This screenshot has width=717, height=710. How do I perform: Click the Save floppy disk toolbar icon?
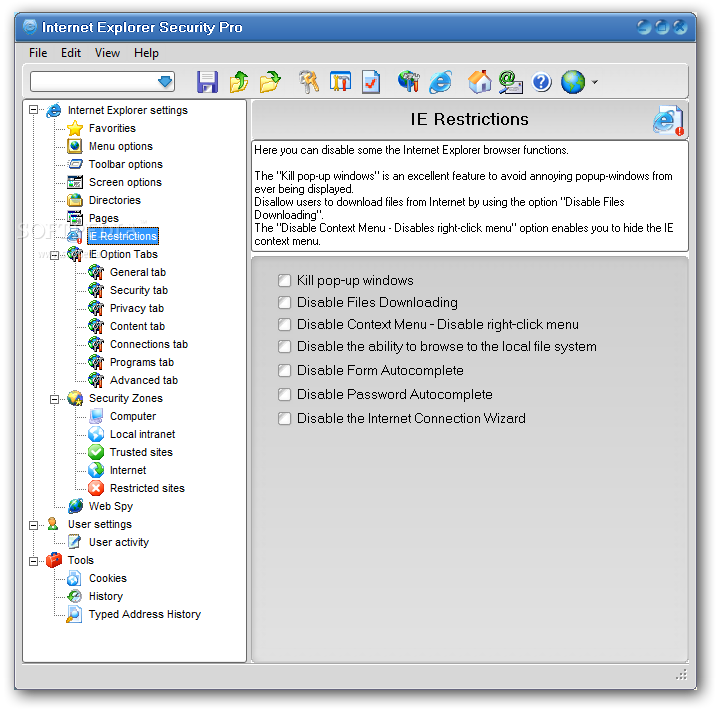[207, 82]
